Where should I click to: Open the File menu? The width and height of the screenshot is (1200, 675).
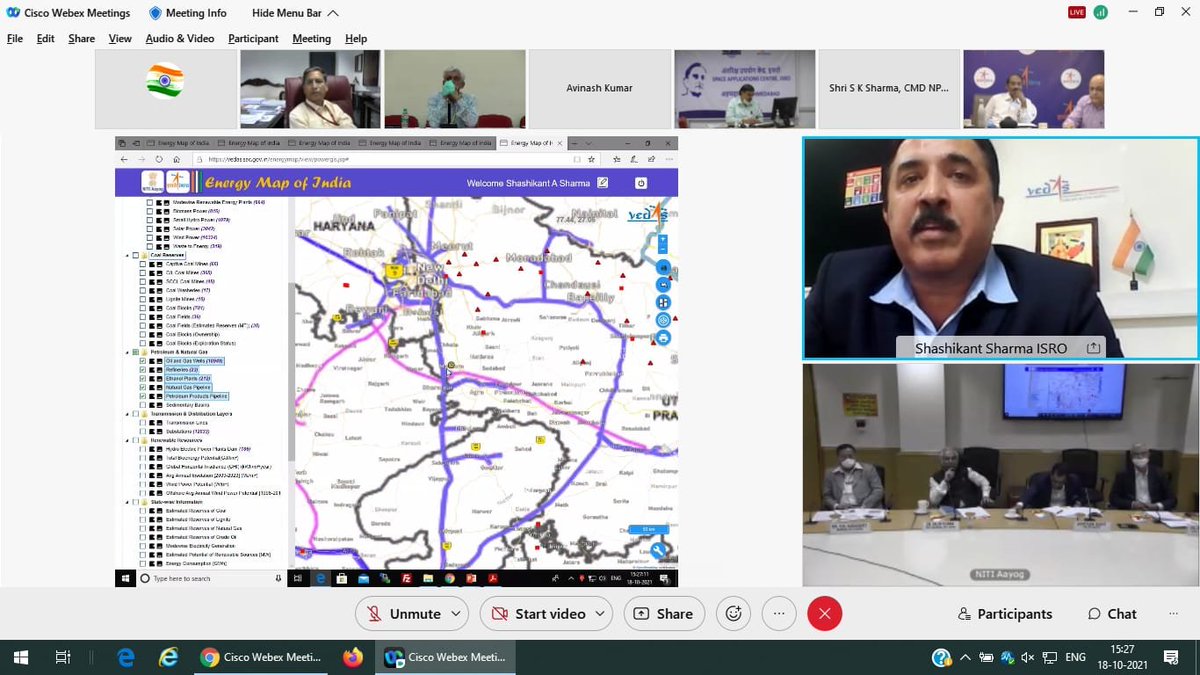(15, 38)
